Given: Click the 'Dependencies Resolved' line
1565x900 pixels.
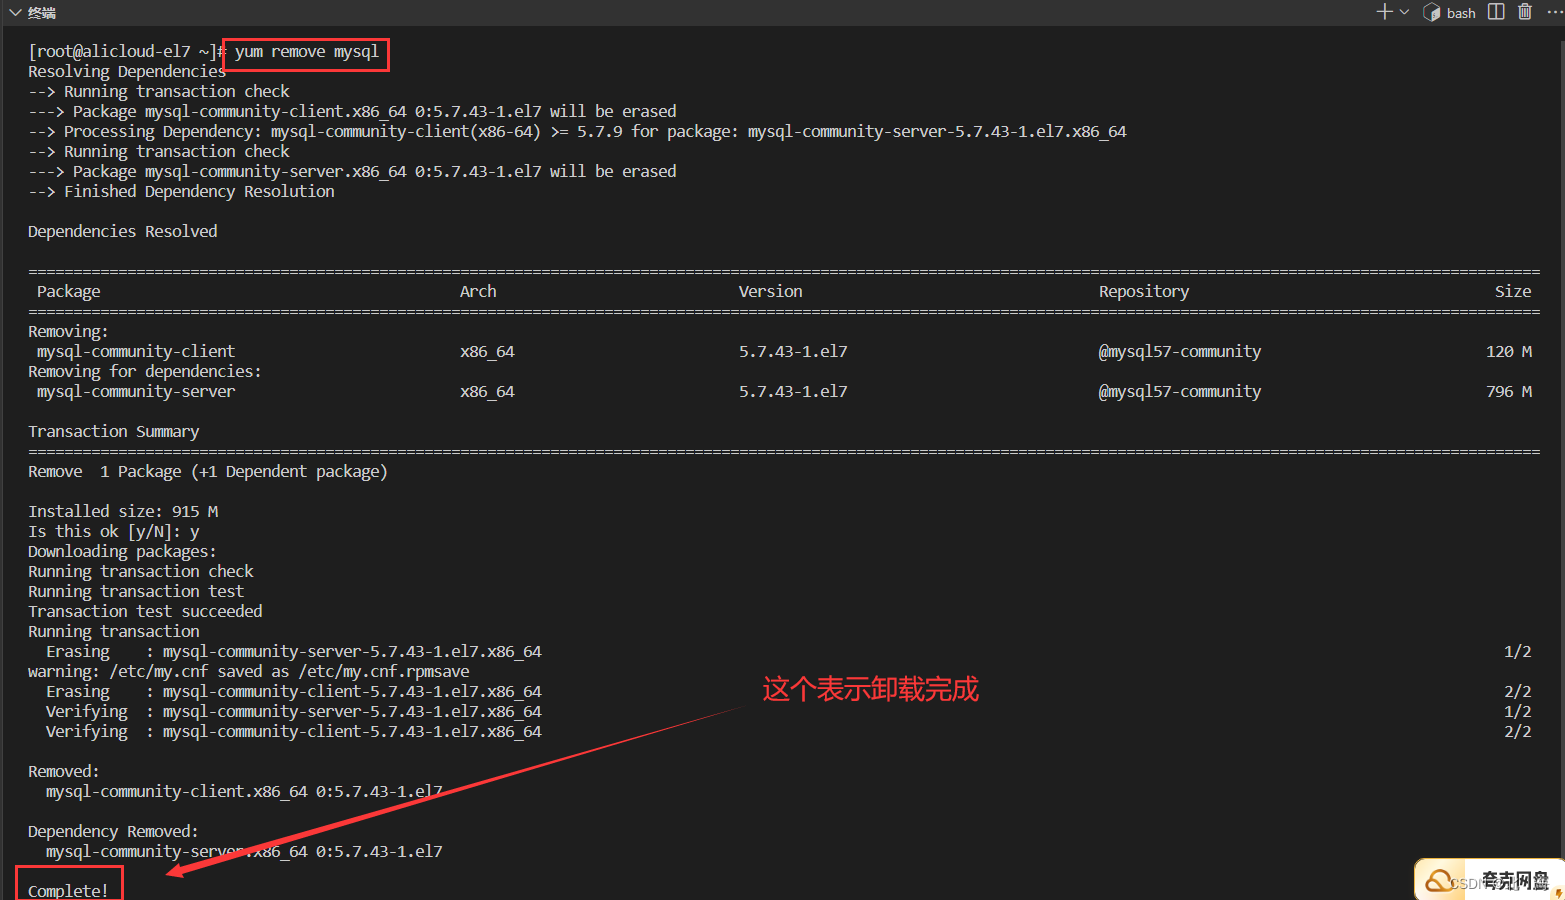Looking at the screenshot, I should (x=122, y=231).
